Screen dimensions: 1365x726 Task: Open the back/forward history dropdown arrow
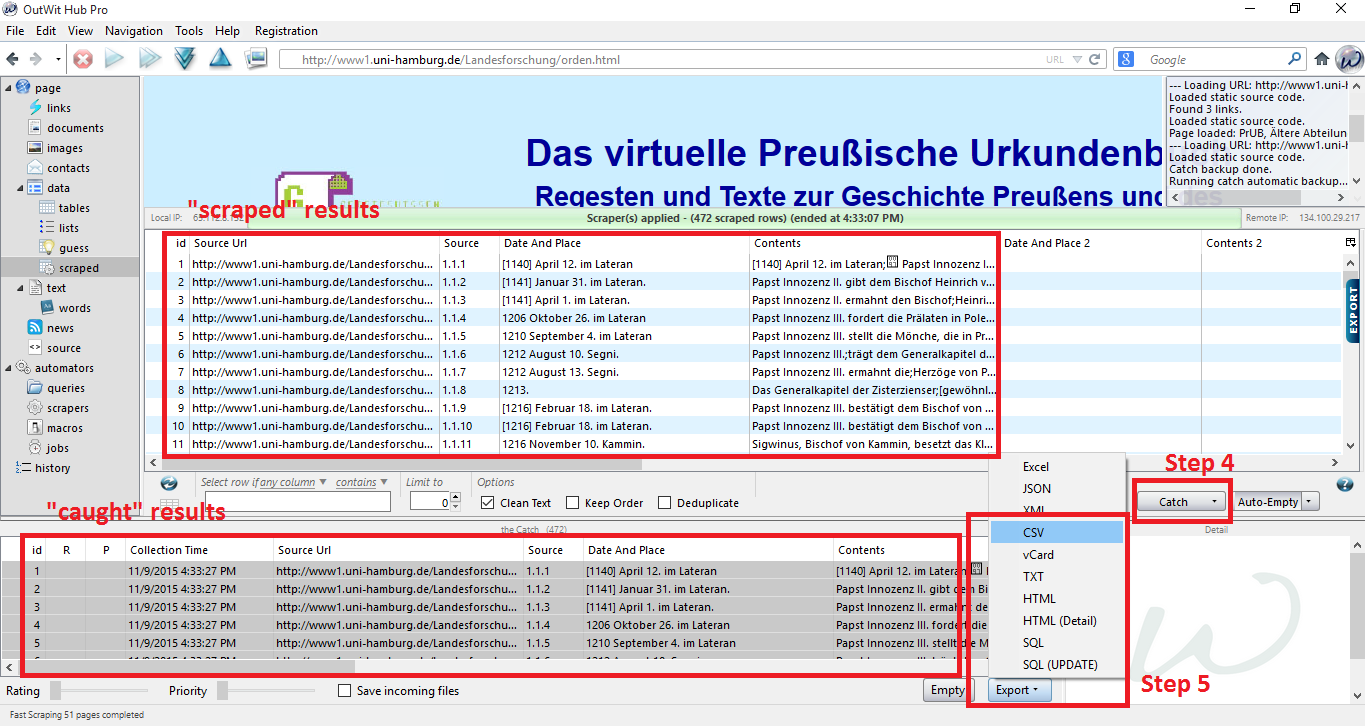click(x=58, y=60)
